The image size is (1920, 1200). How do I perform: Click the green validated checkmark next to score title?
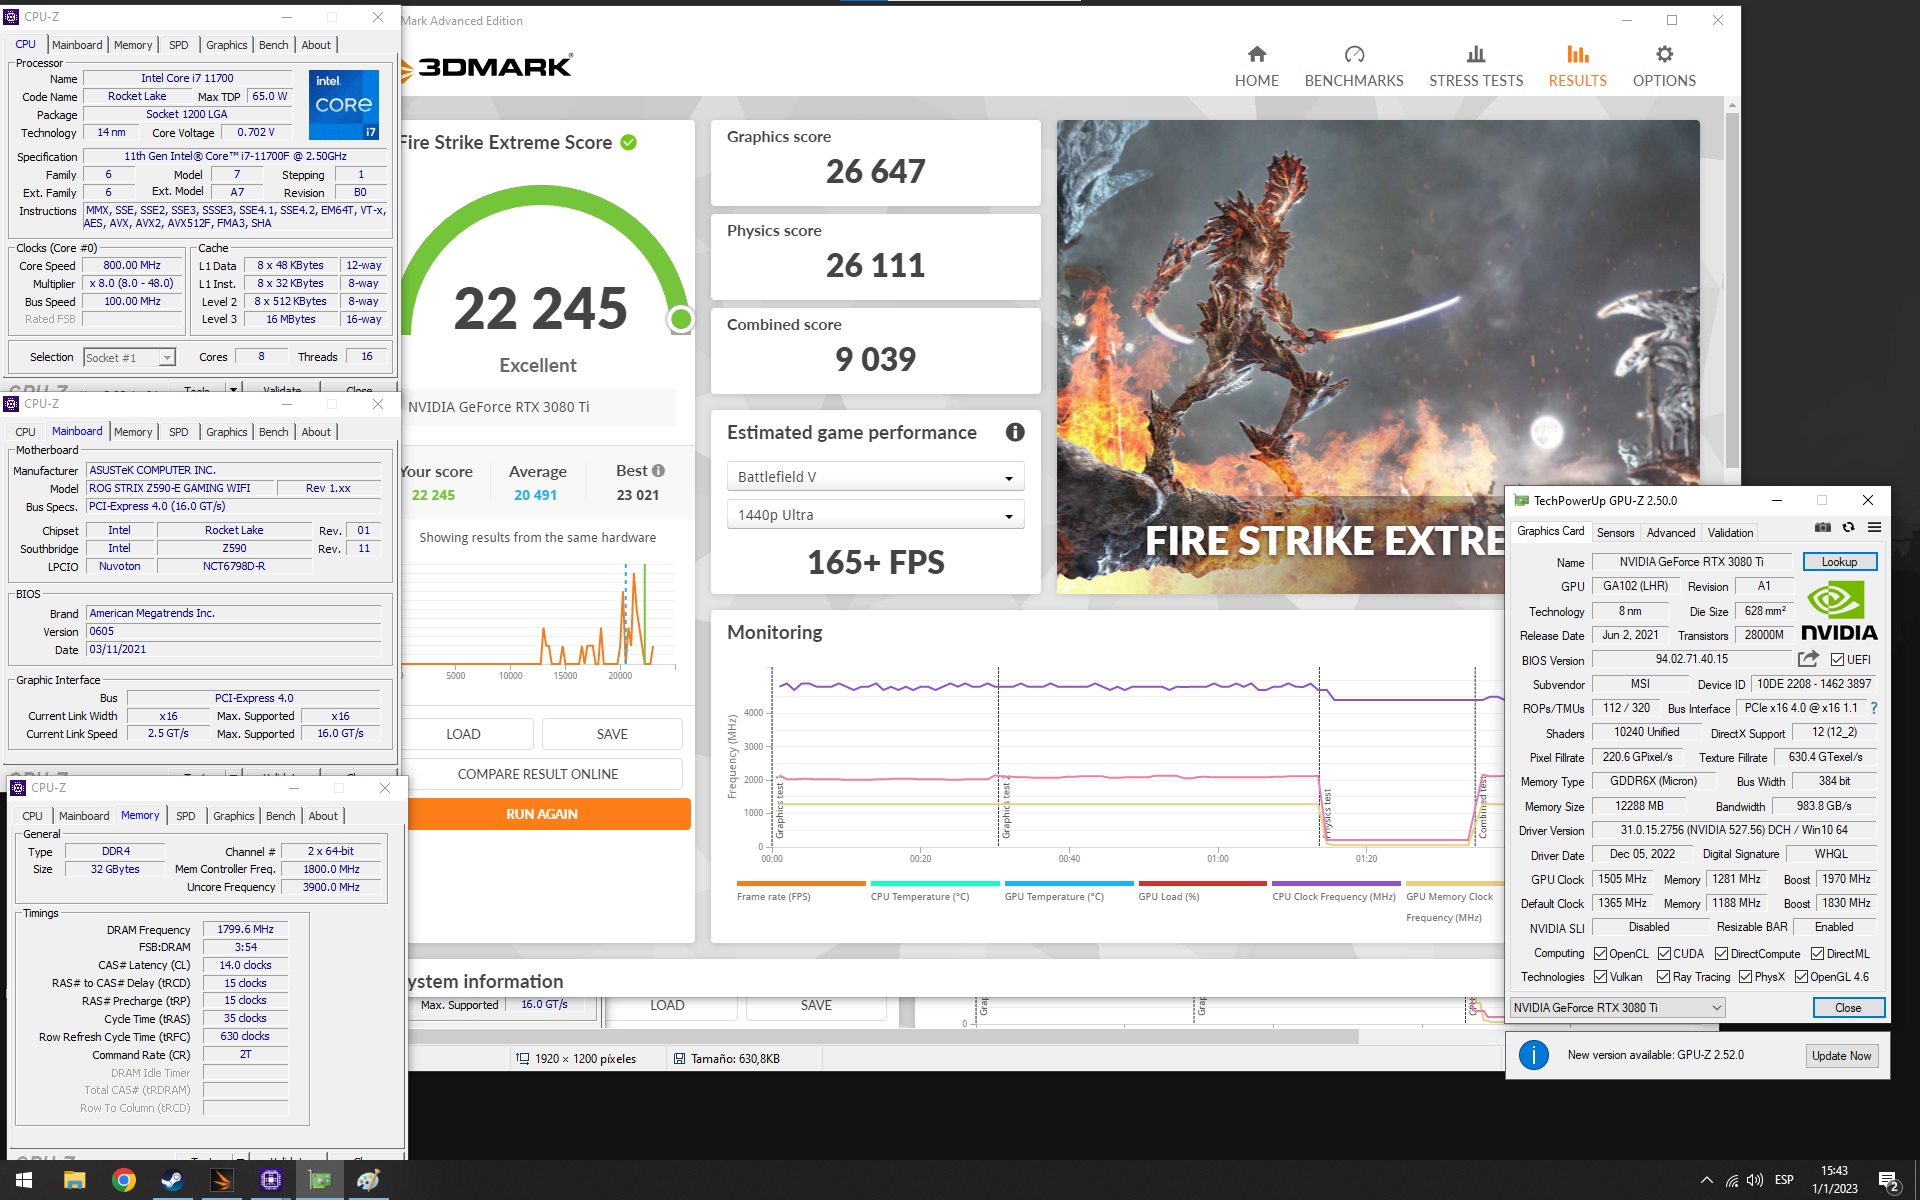click(x=629, y=142)
